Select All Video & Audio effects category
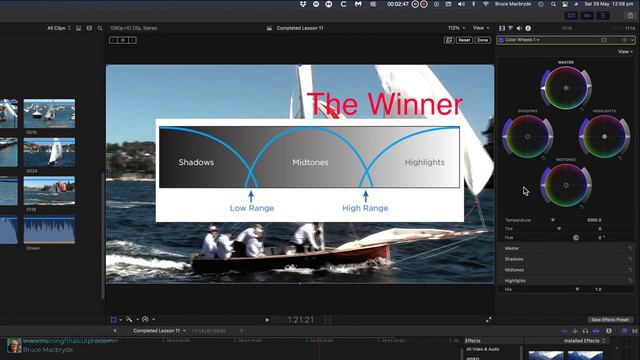This screenshot has height=360, width=640. pyautogui.click(x=482, y=349)
